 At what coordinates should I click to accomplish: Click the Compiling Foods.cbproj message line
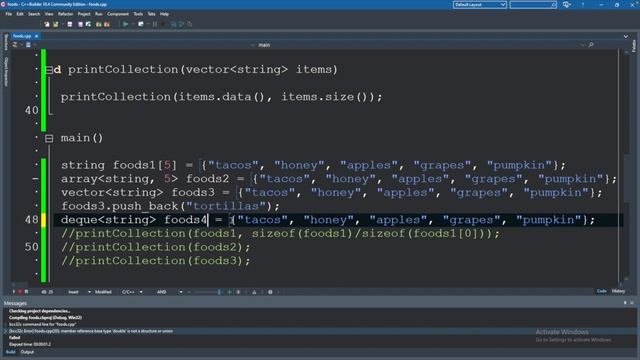[x=45, y=318]
